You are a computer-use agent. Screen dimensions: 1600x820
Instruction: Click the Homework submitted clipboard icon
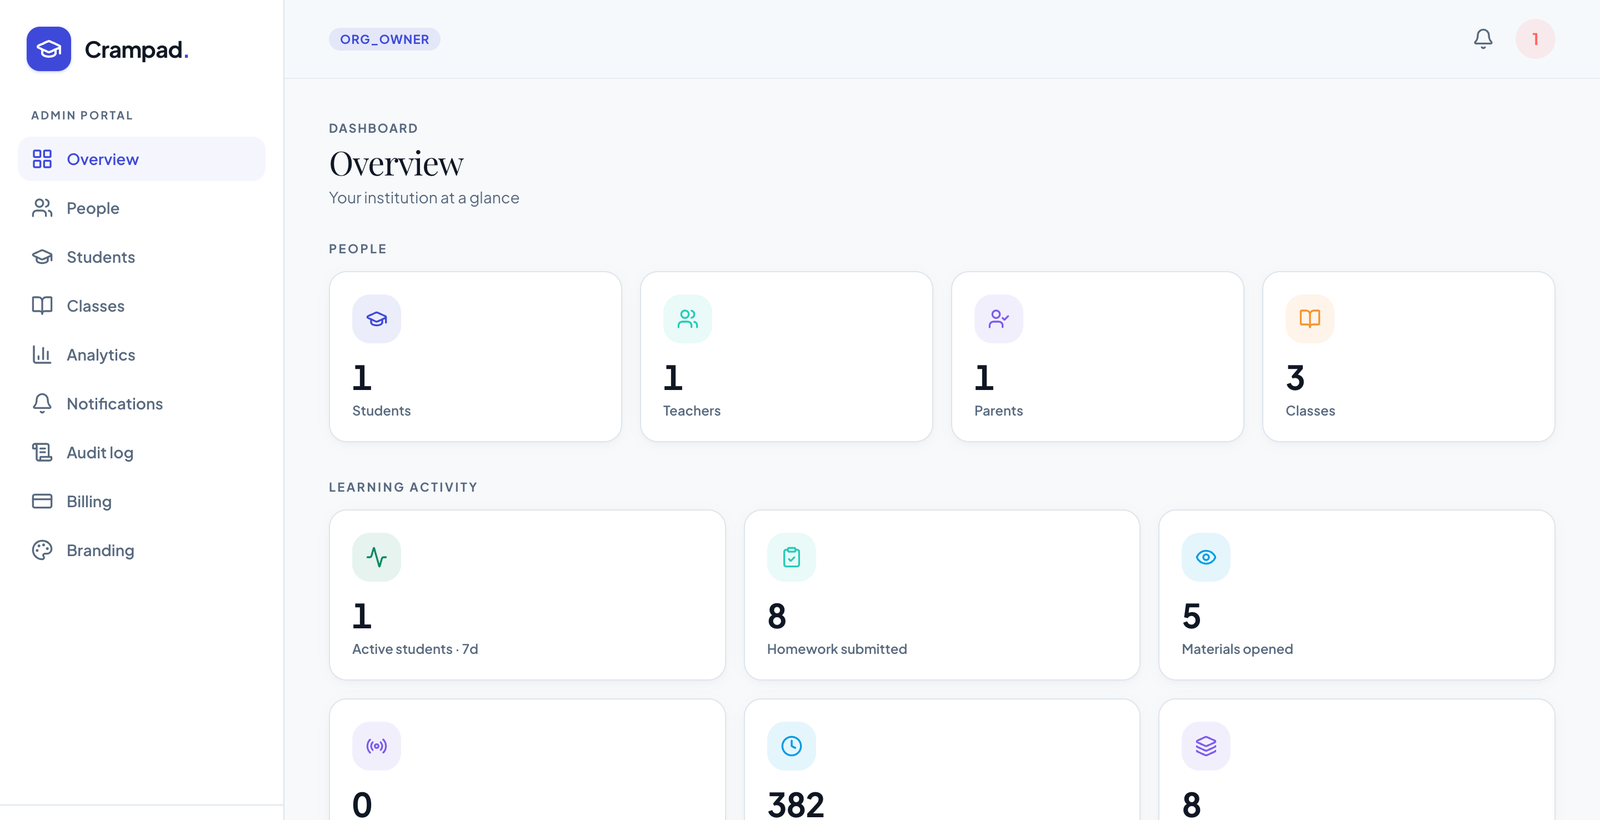coord(792,557)
